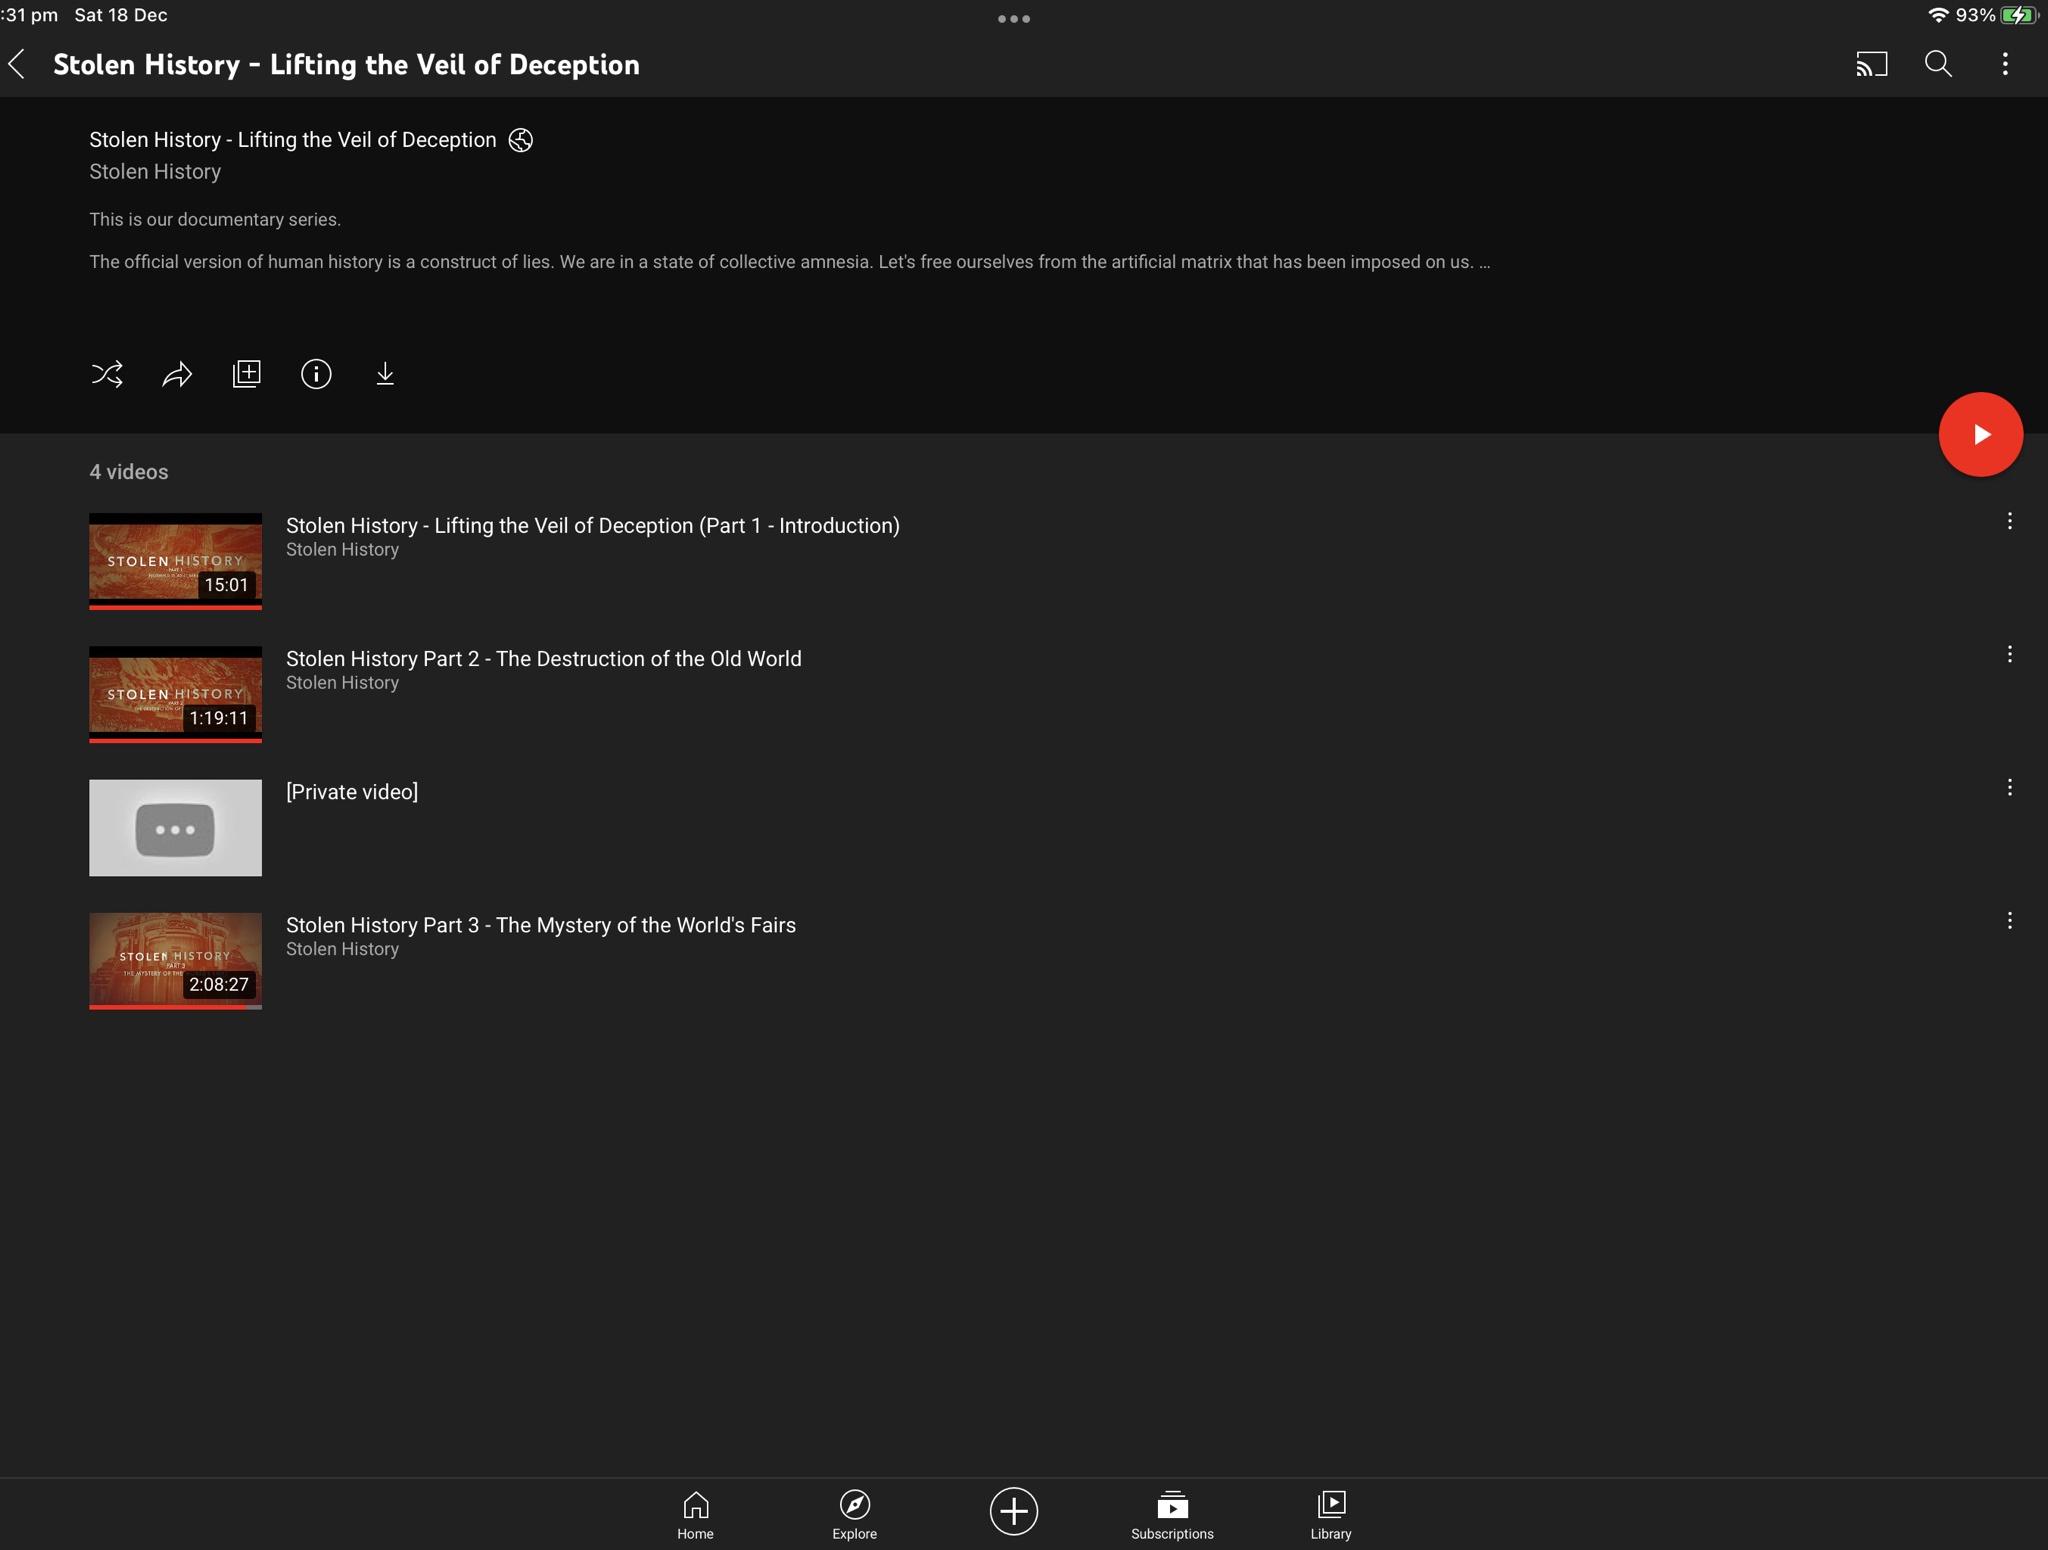This screenshot has width=2048, height=1550.
Task: Open options for Private video entry
Action: point(2009,787)
